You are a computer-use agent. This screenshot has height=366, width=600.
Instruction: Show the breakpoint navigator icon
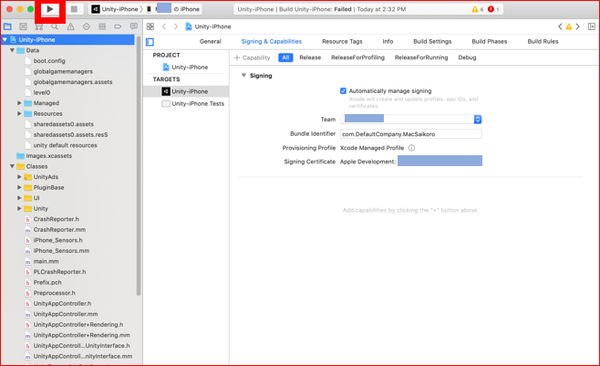117,26
